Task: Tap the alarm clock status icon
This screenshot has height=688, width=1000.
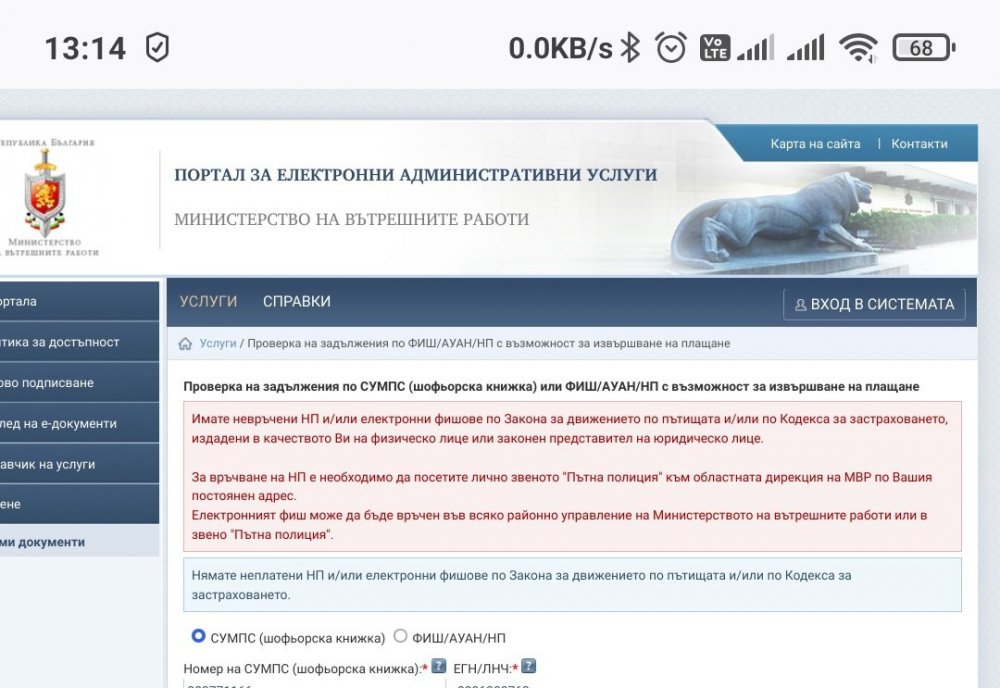Action: (x=671, y=48)
